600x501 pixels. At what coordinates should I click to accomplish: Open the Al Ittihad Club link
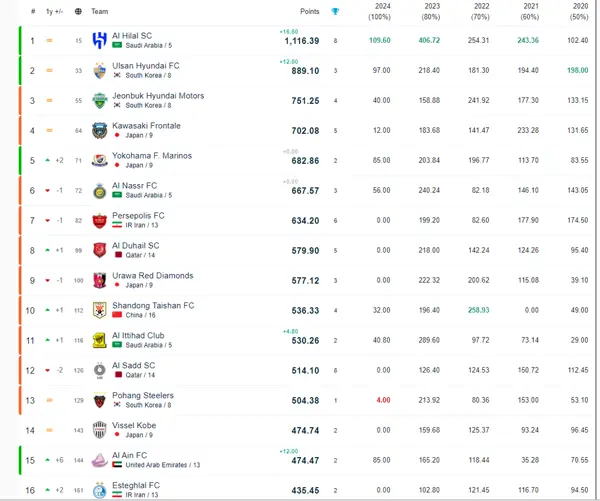(x=139, y=335)
